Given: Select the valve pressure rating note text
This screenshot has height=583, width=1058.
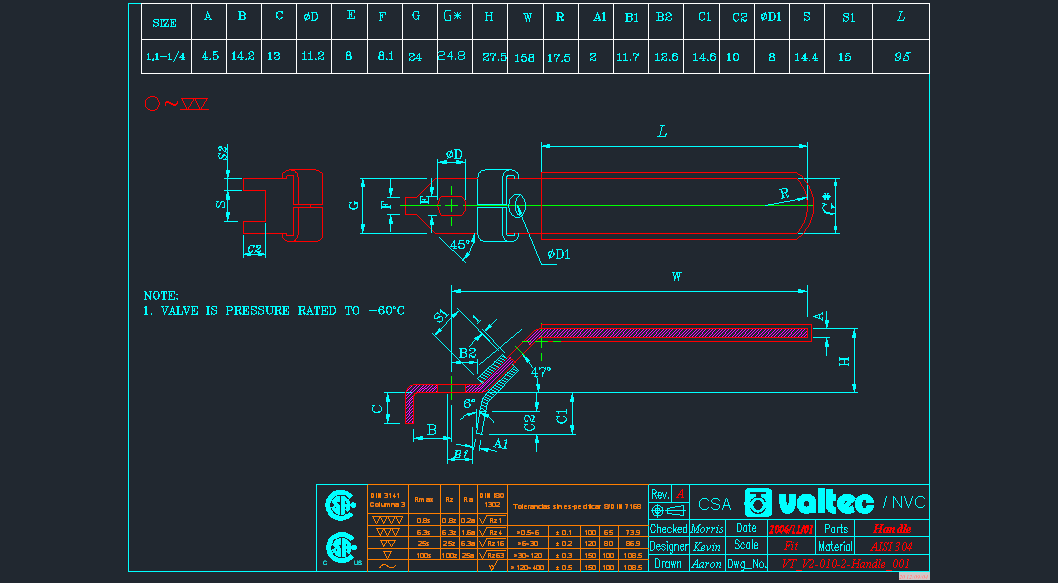Looking at the screenshot, I should 274,311.
